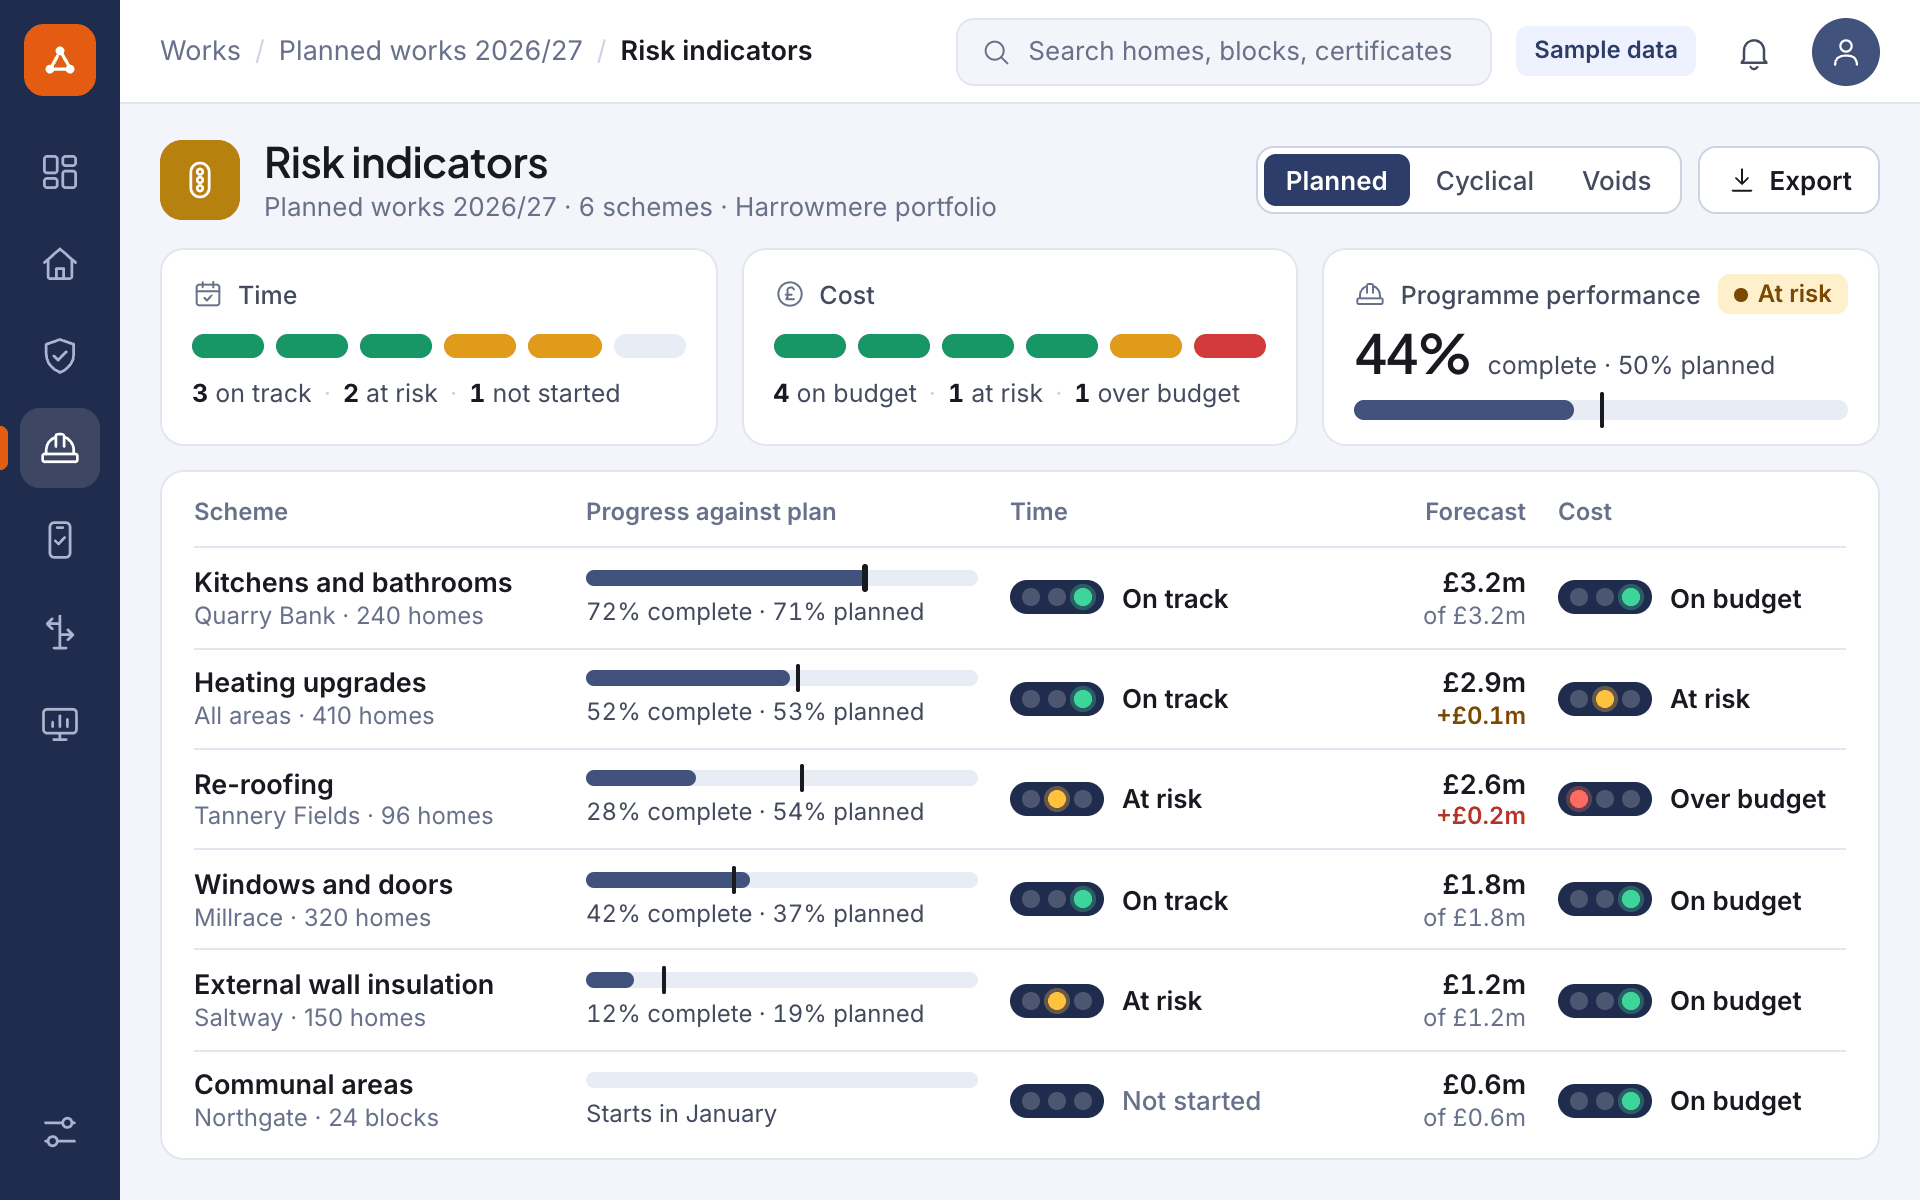Click the Heating upgrades At risk cost light
1920x1200 pixels.
point(1605,699)
